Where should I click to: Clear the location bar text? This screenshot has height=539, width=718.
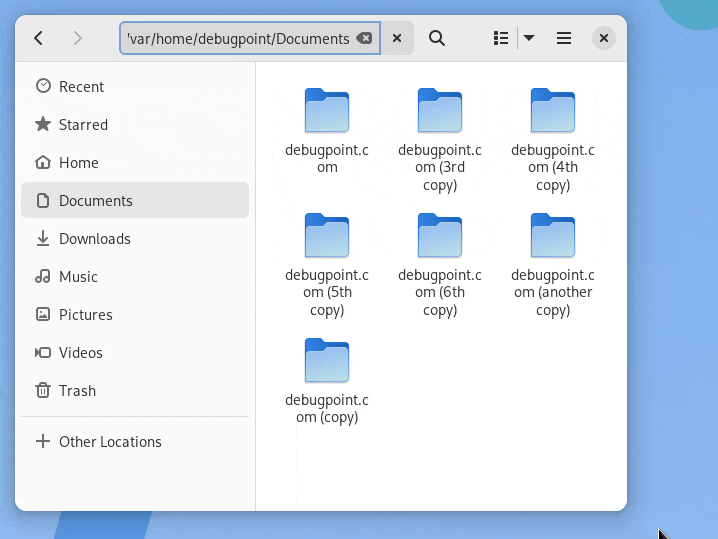[365, 38]
